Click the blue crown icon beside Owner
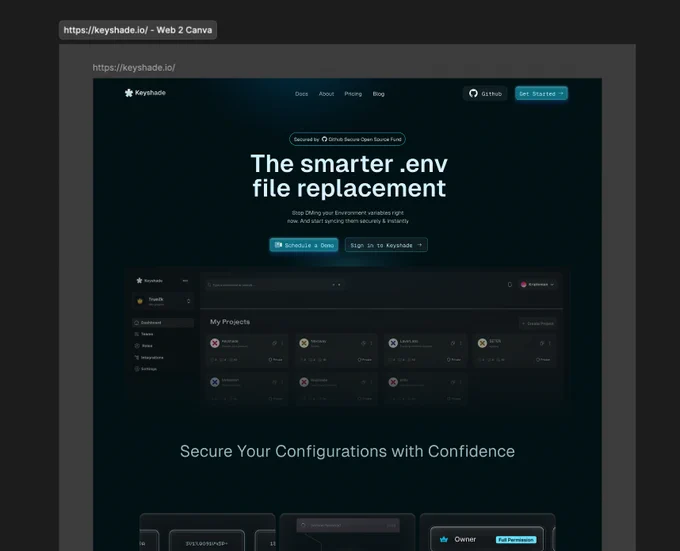 click(444, 539)
